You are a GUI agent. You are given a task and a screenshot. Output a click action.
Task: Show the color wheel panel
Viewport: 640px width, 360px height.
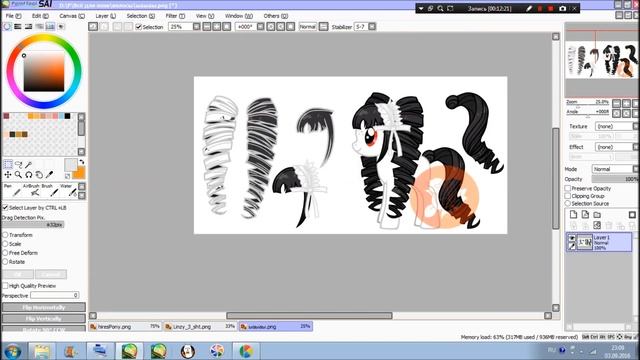point(7,27)
